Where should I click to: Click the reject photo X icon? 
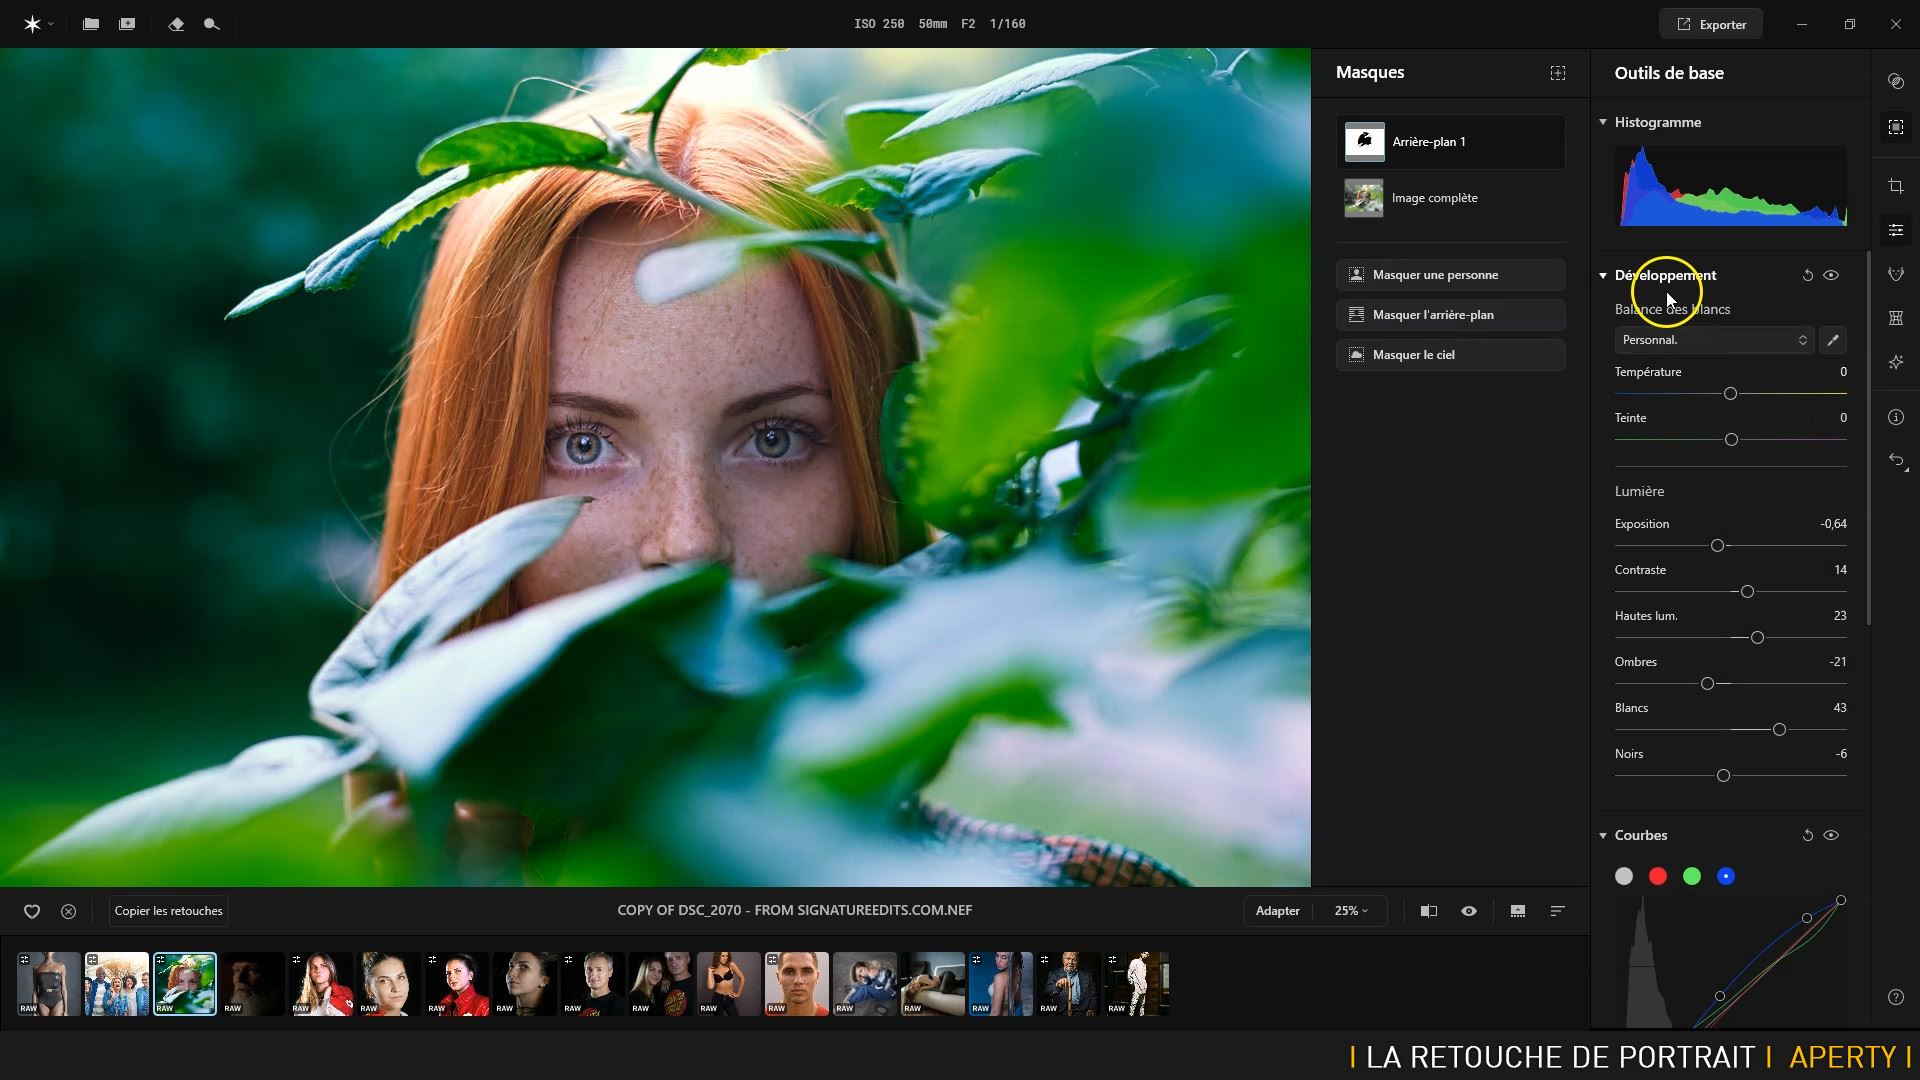[x=68, y=911]
